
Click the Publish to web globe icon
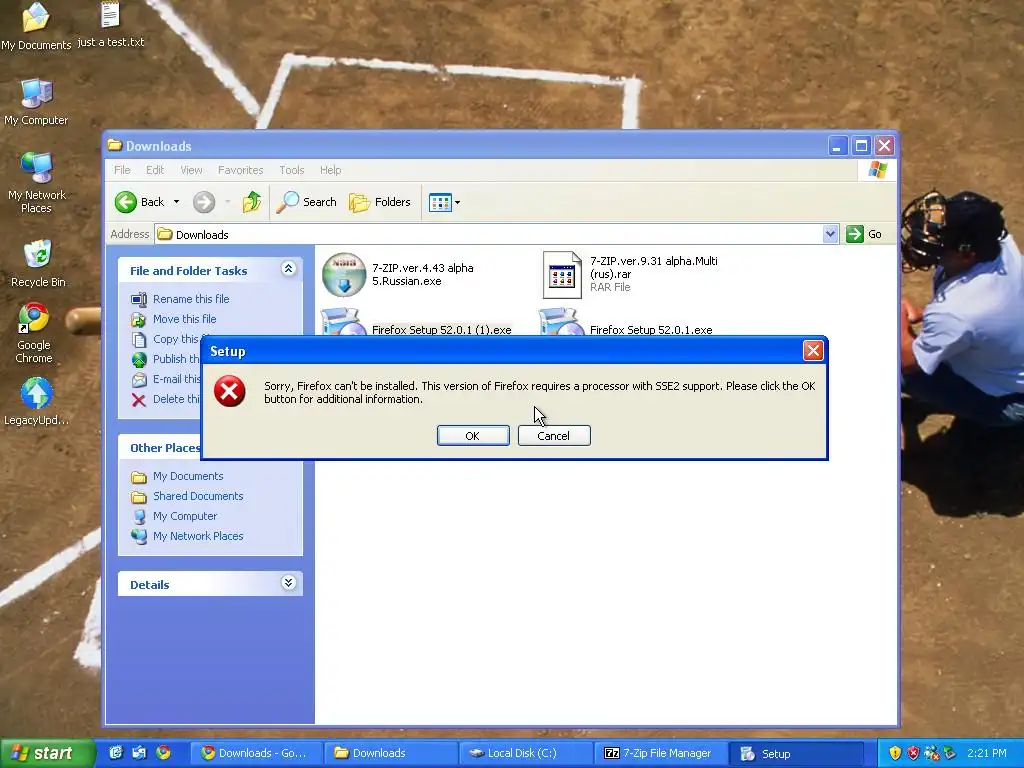tap(138, 360)
